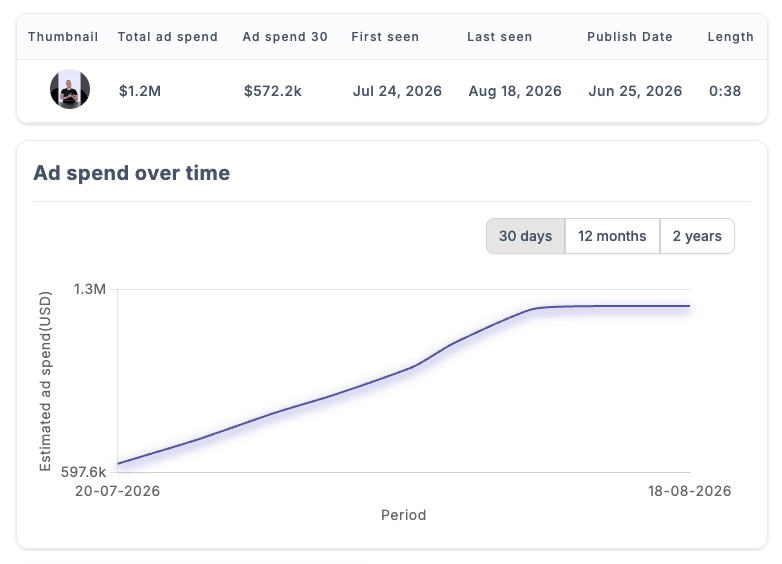
Task: Sort by First seen column header
Action: [x=385, y=37]
